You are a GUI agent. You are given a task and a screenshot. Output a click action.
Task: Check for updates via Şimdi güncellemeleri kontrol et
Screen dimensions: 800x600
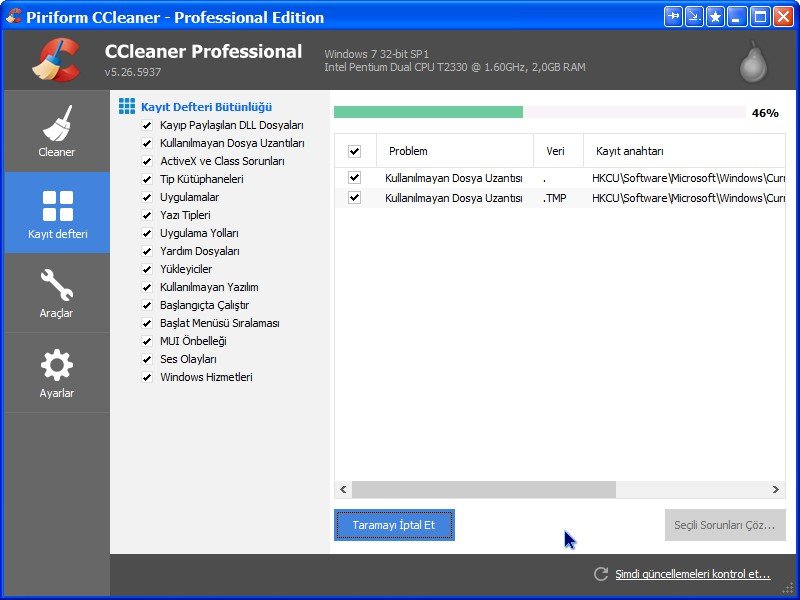692,574
